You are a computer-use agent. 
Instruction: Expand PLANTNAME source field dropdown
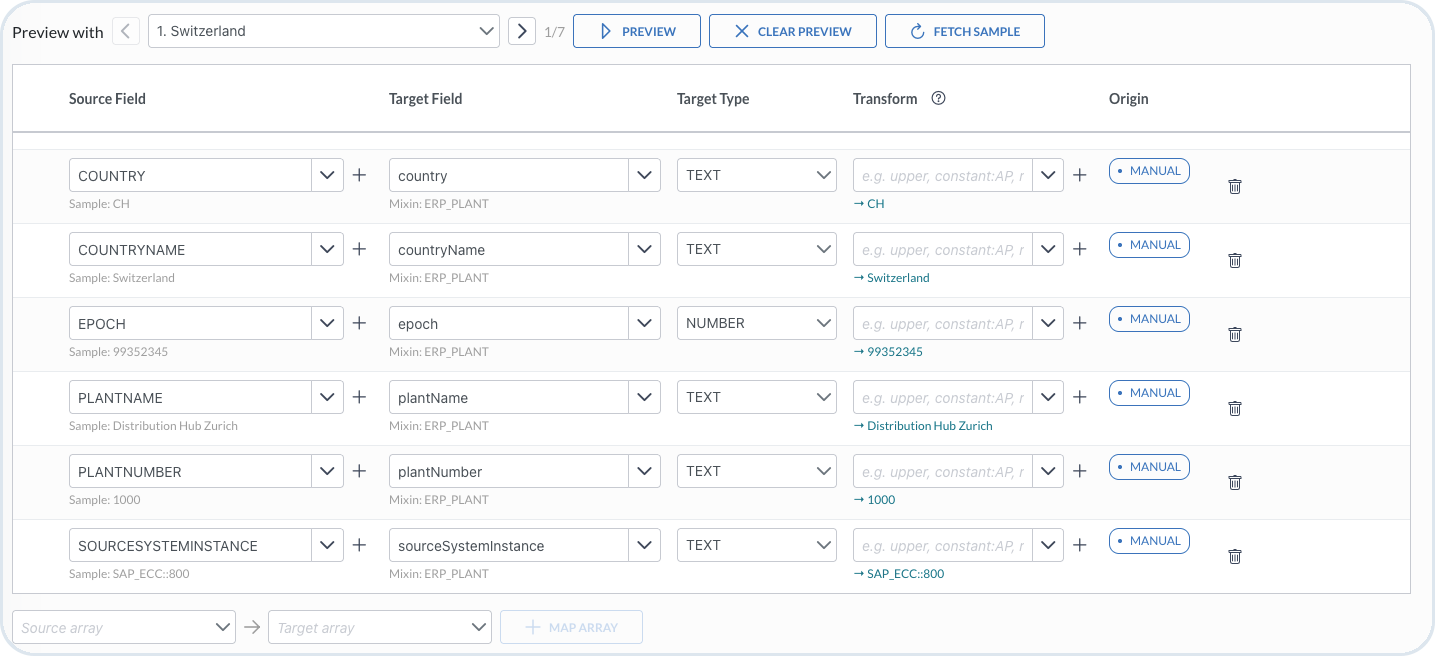pos(328,397)
